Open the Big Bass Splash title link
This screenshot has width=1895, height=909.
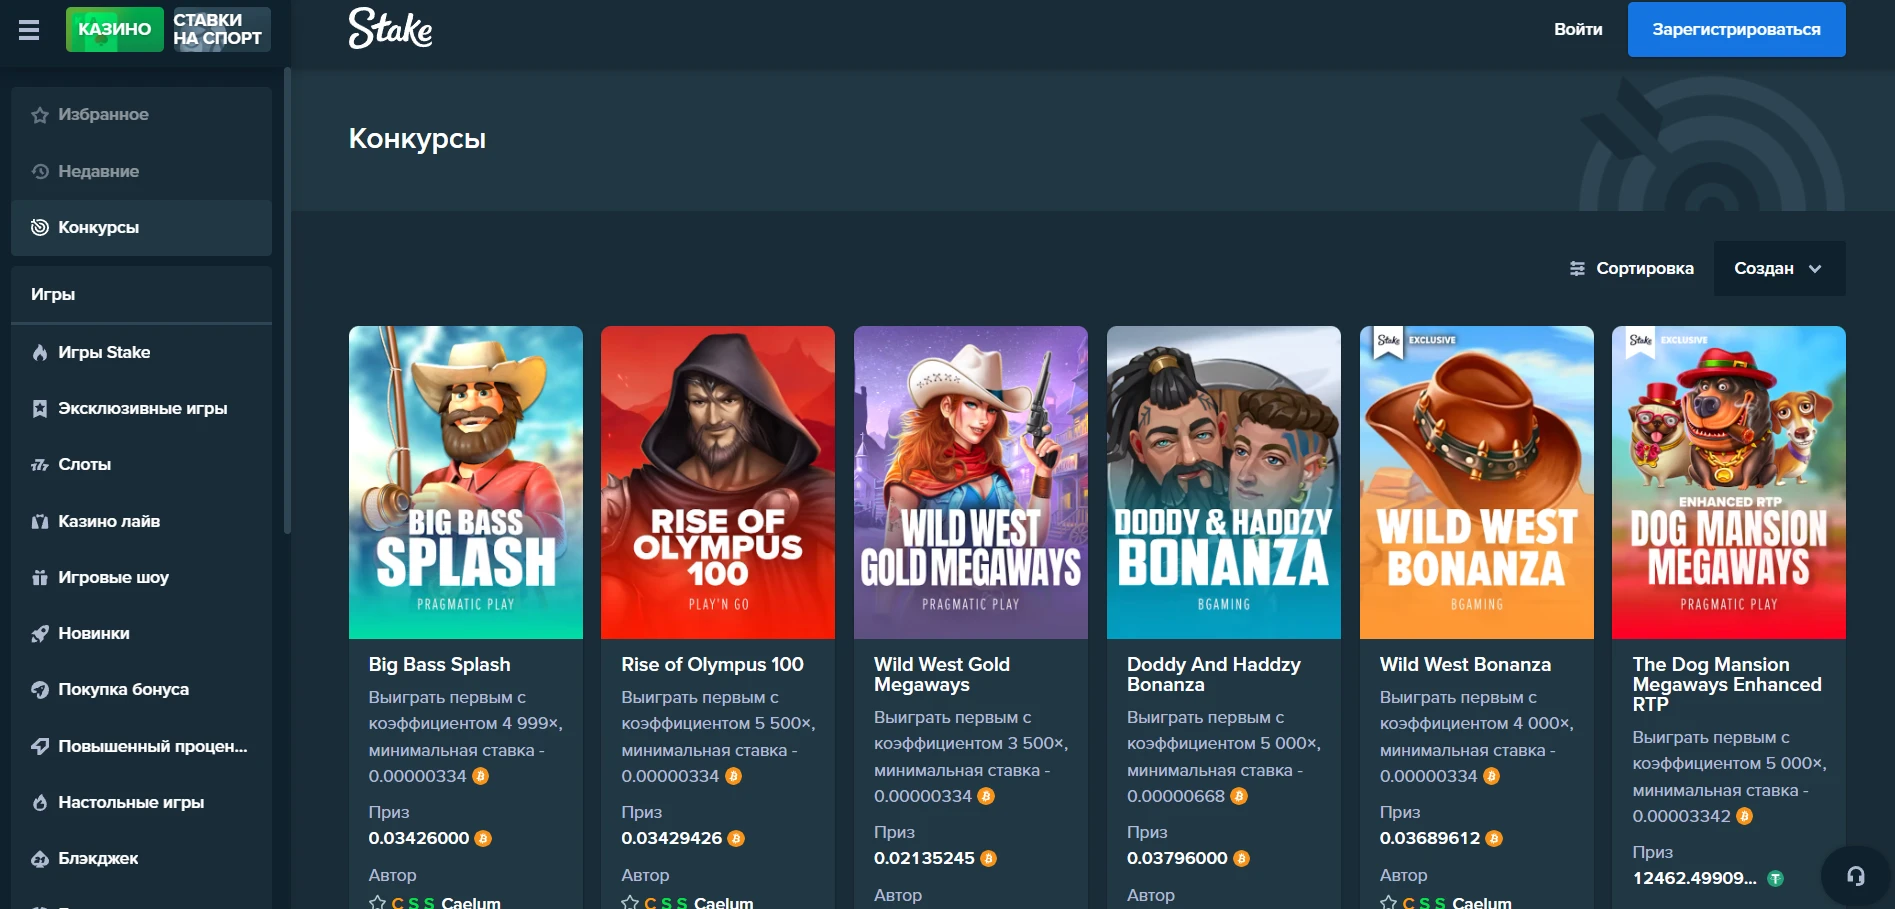point(439,664)
